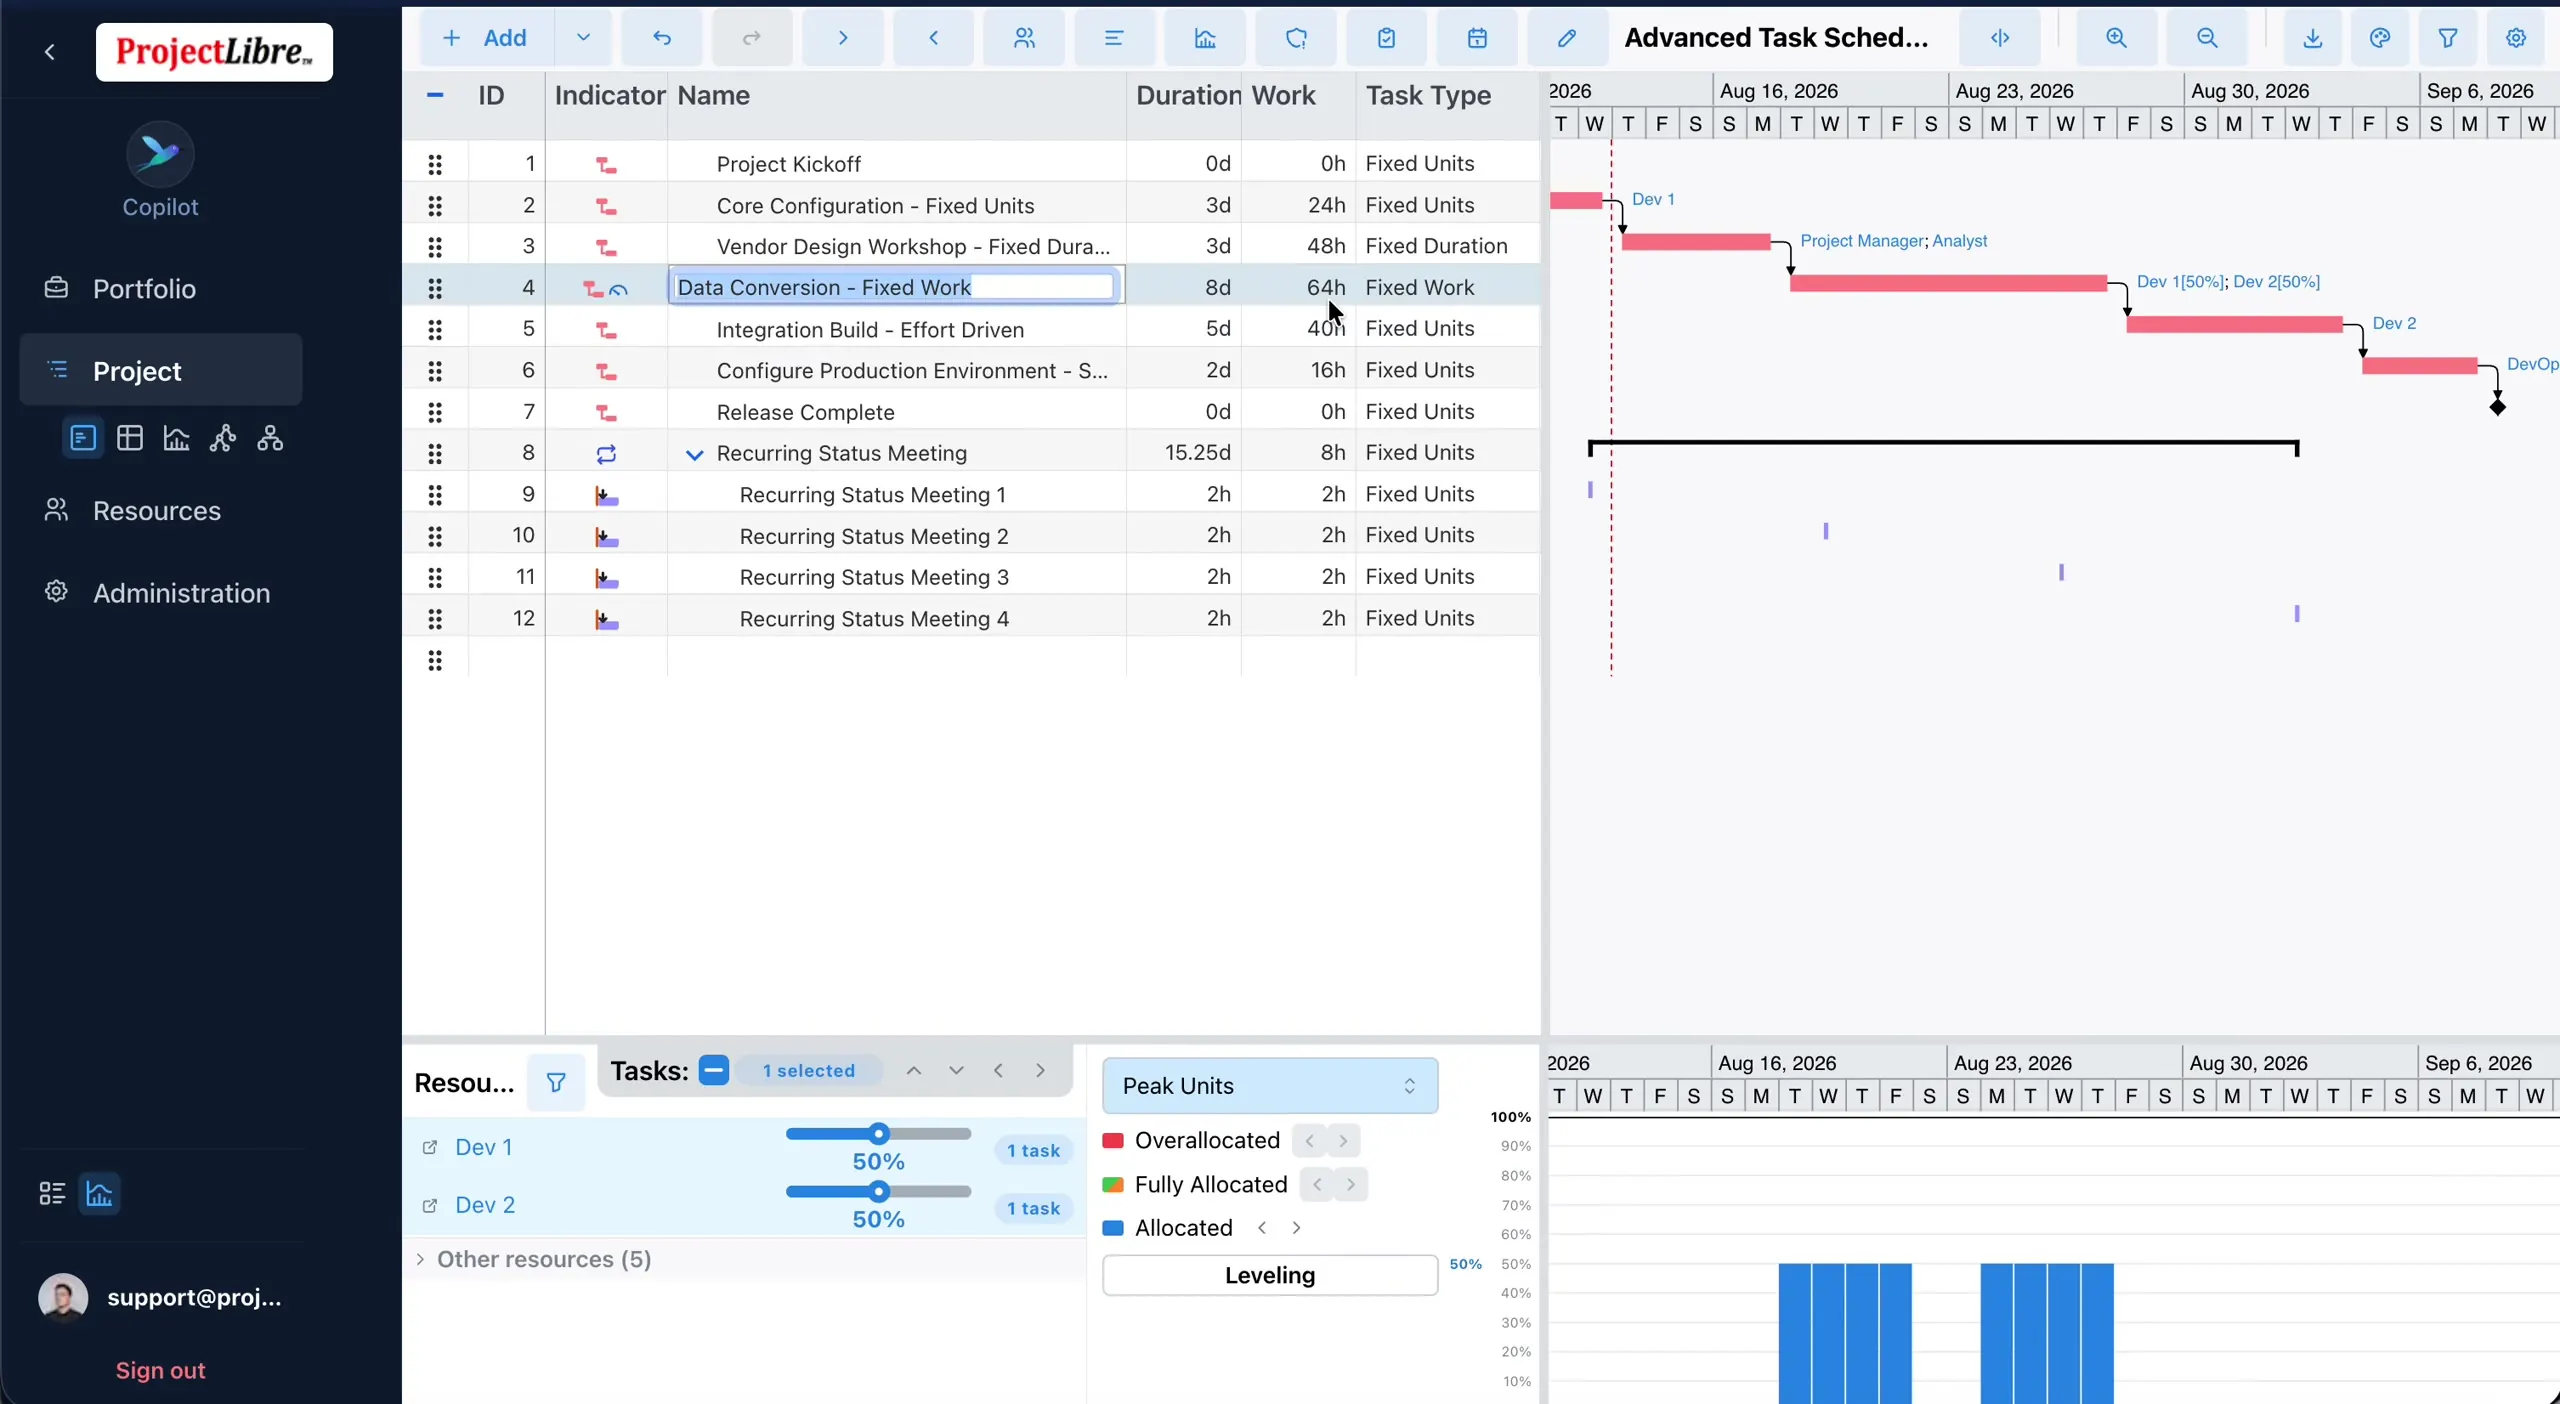Click the pencil edit icon beside title
This screenshot has width=2560, height=1404.
coord(1567,38)
